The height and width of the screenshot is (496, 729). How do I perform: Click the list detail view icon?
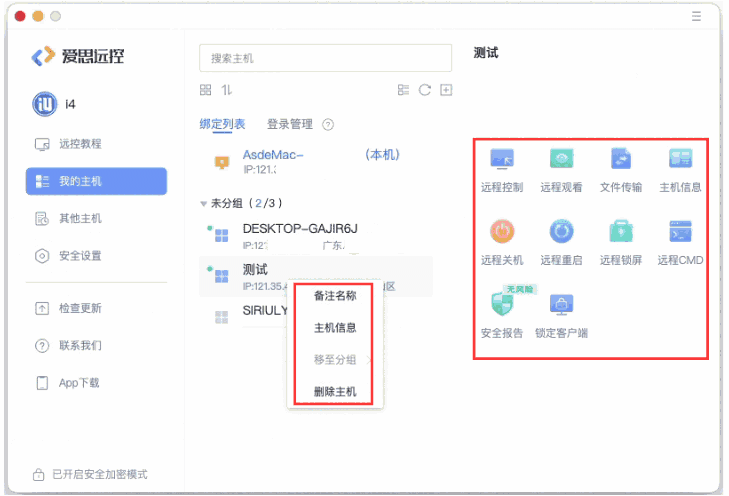(404, 90)
